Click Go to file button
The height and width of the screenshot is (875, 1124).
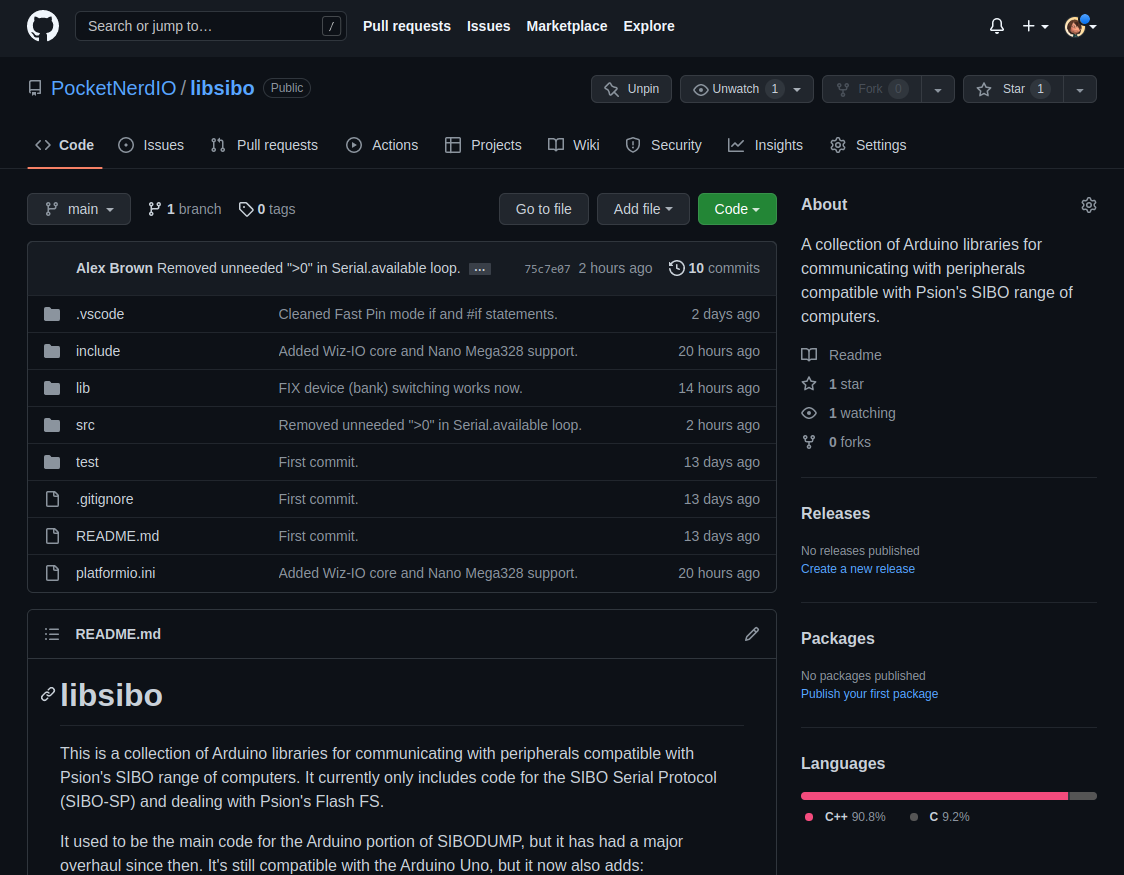543,209
